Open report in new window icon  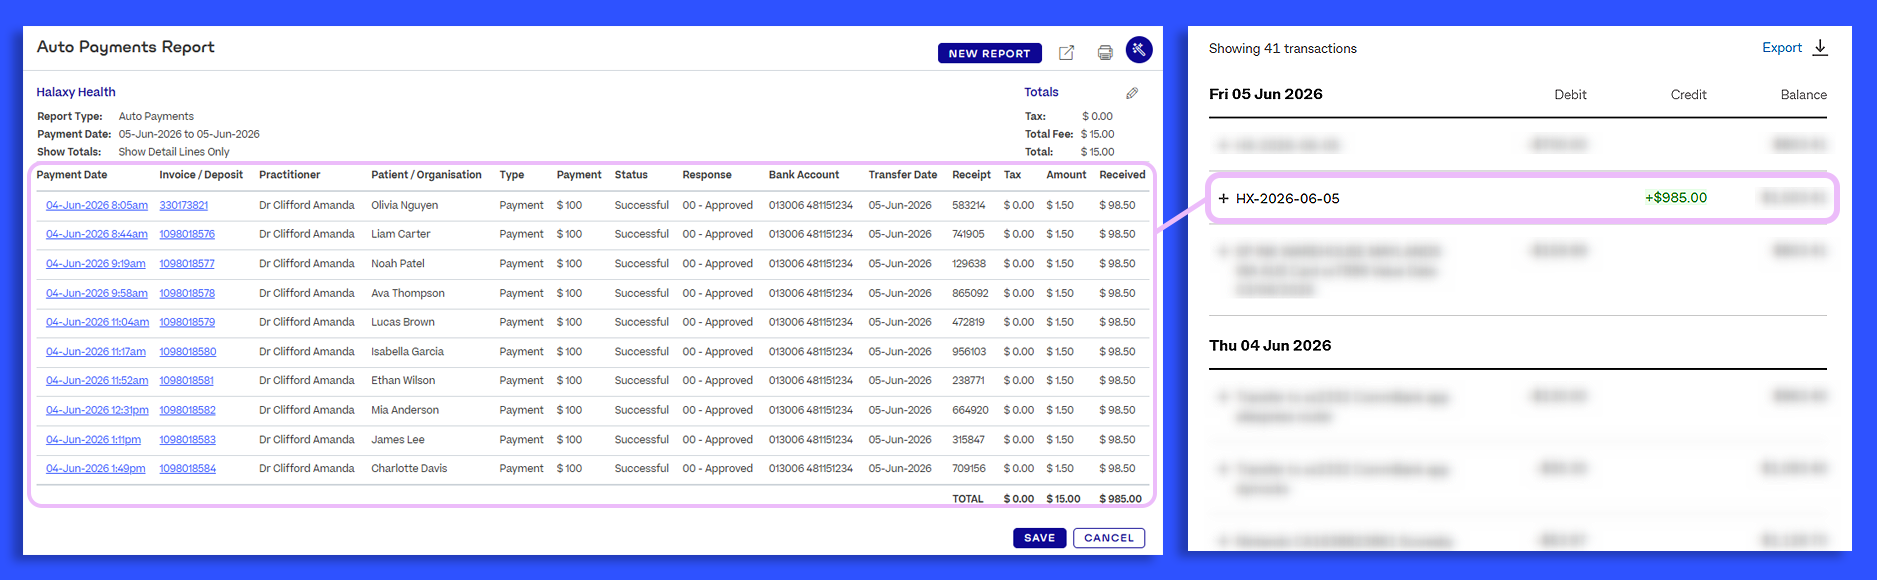click(1066, 53)
